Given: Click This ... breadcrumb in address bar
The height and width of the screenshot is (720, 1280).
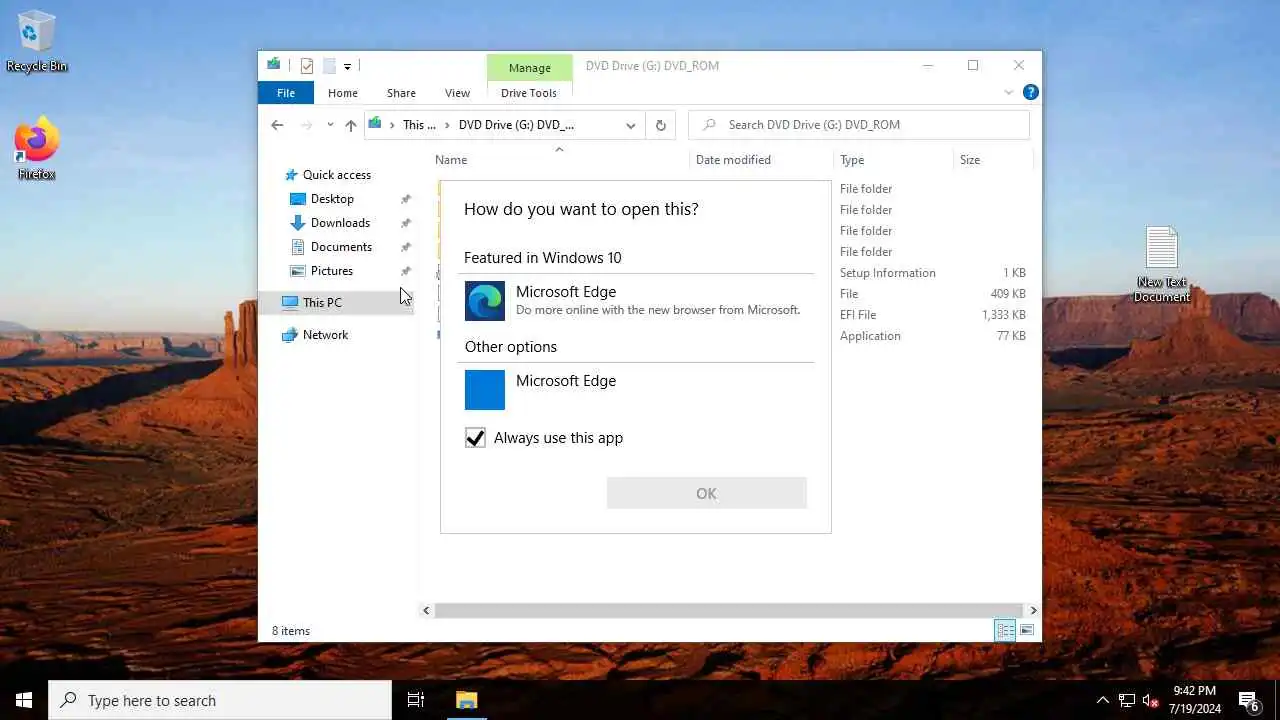Looking at the screenshot, I should coord(419,125).
